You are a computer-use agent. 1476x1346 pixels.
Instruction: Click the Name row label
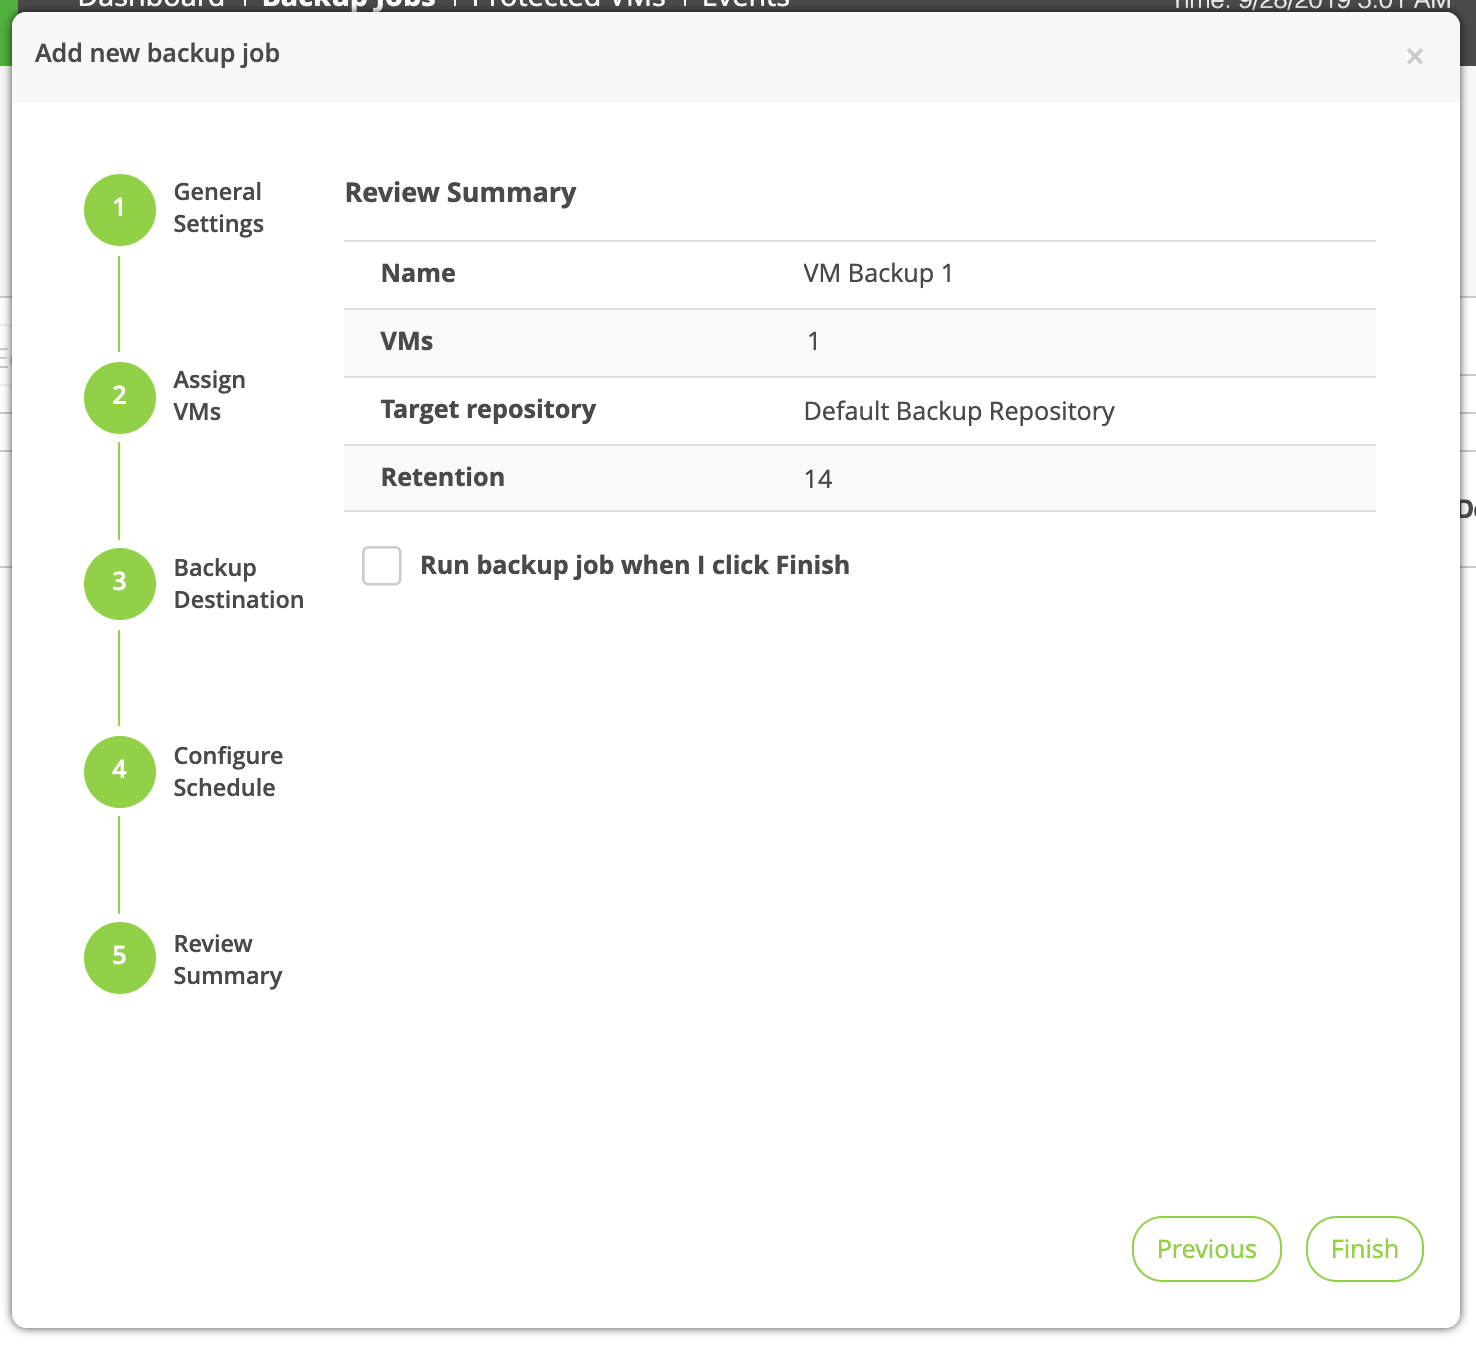[418, 273]
